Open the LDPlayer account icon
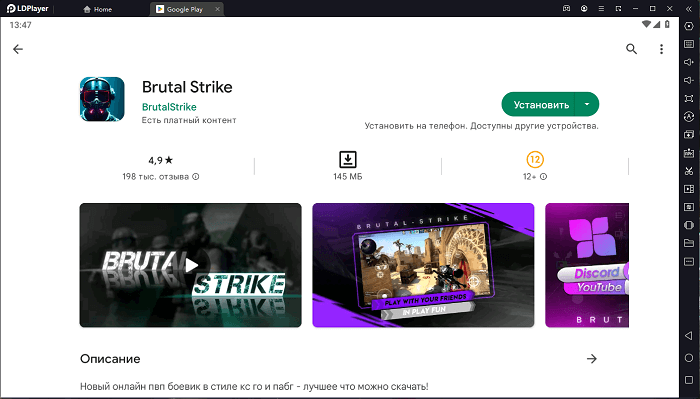Screen dimensions: 700x399 [584, 8]
